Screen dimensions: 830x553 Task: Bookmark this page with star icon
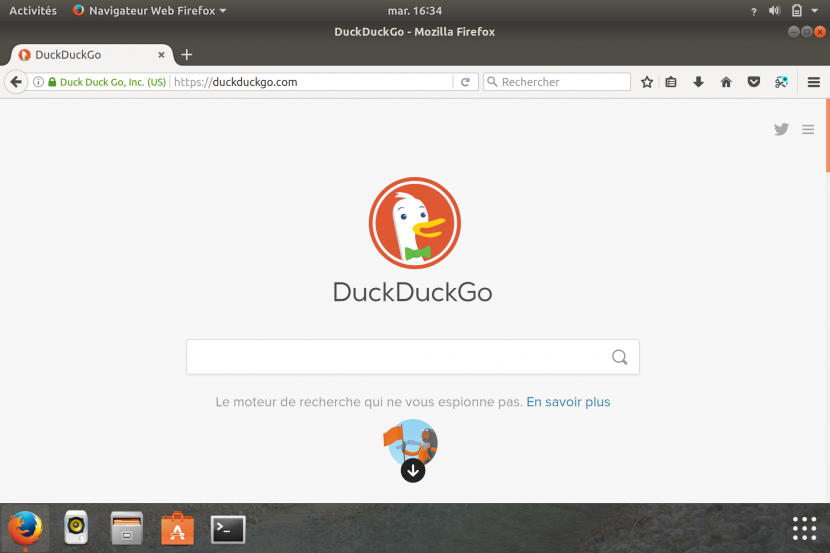pyautogui.click(x=646, y=82)
